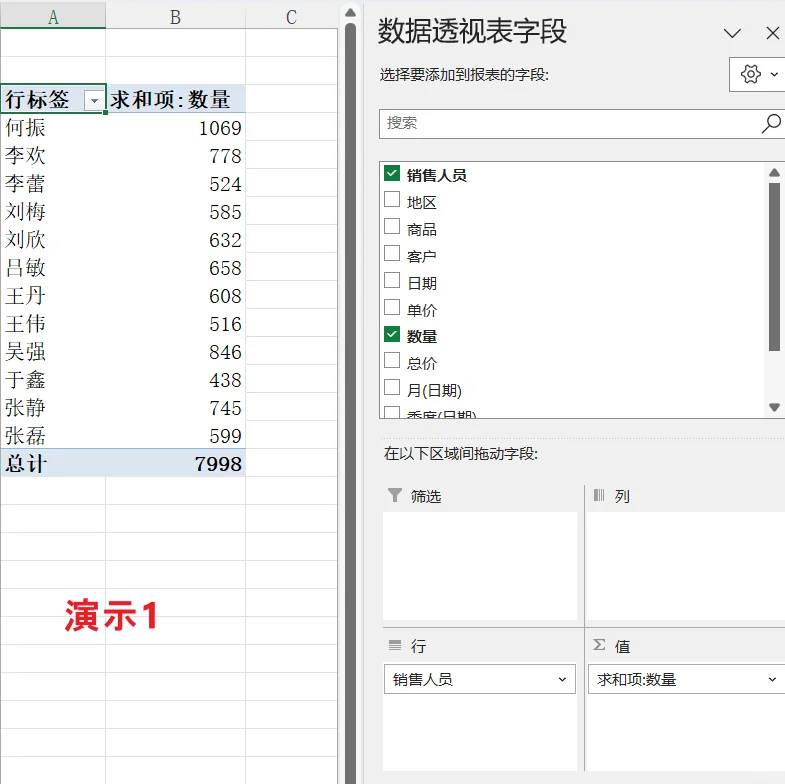Select the cell 吕敏
Screen dimensions: 785x784
pos(53,267)
